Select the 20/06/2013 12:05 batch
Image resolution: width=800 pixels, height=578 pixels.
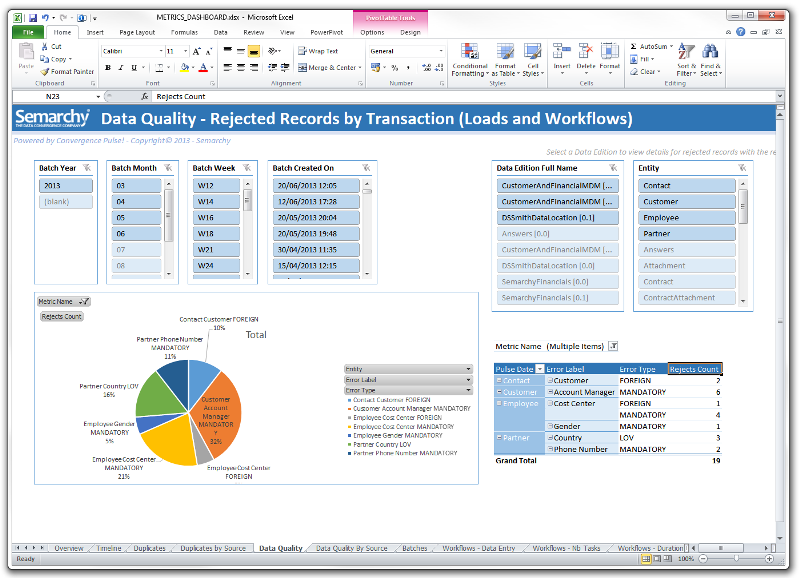click(x=316, y=186)
